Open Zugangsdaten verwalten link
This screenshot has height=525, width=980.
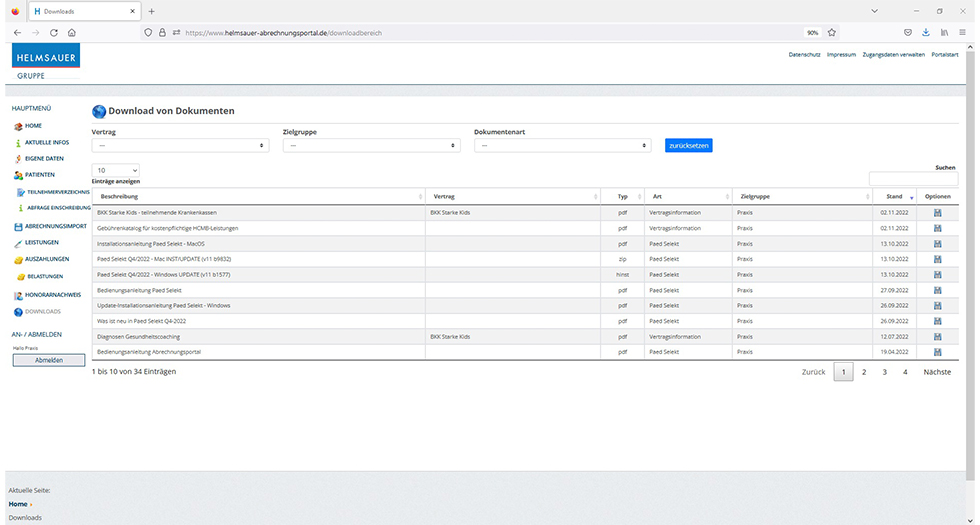click(894, 55)
